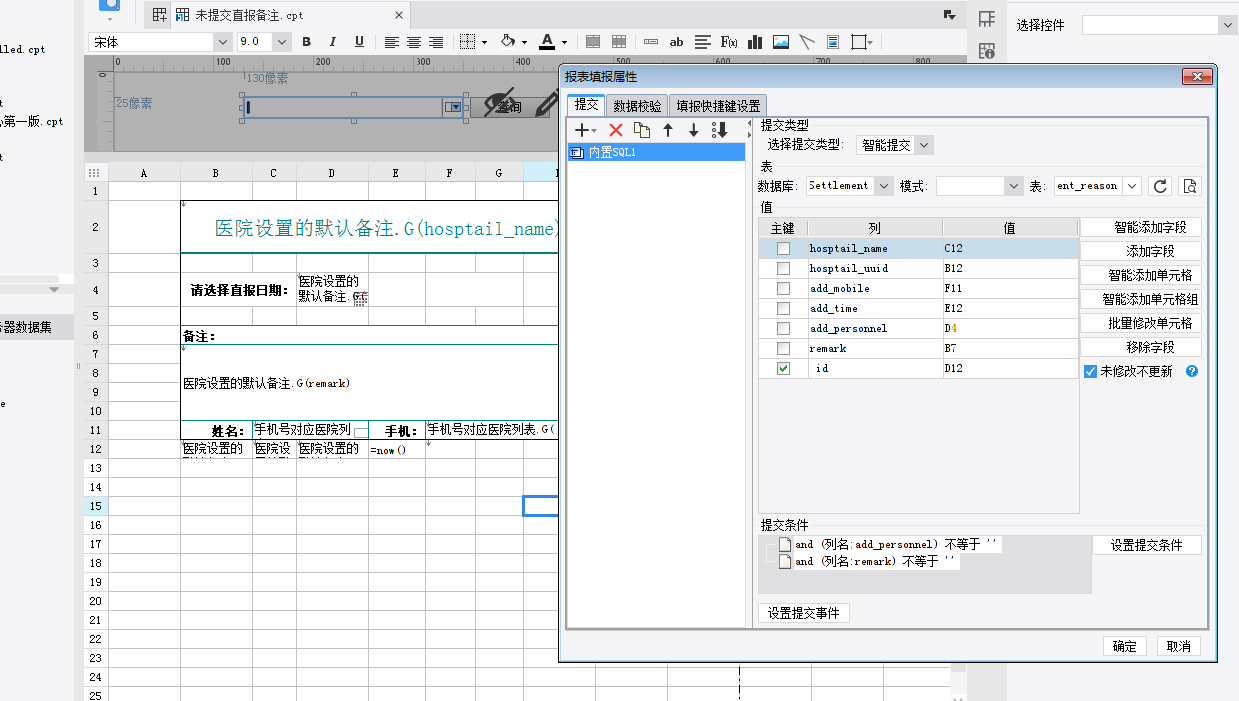The width and height of the screenshot is (1239, 701).
Task: Expand the font color dropdown arrow
Action: (564, 42)
